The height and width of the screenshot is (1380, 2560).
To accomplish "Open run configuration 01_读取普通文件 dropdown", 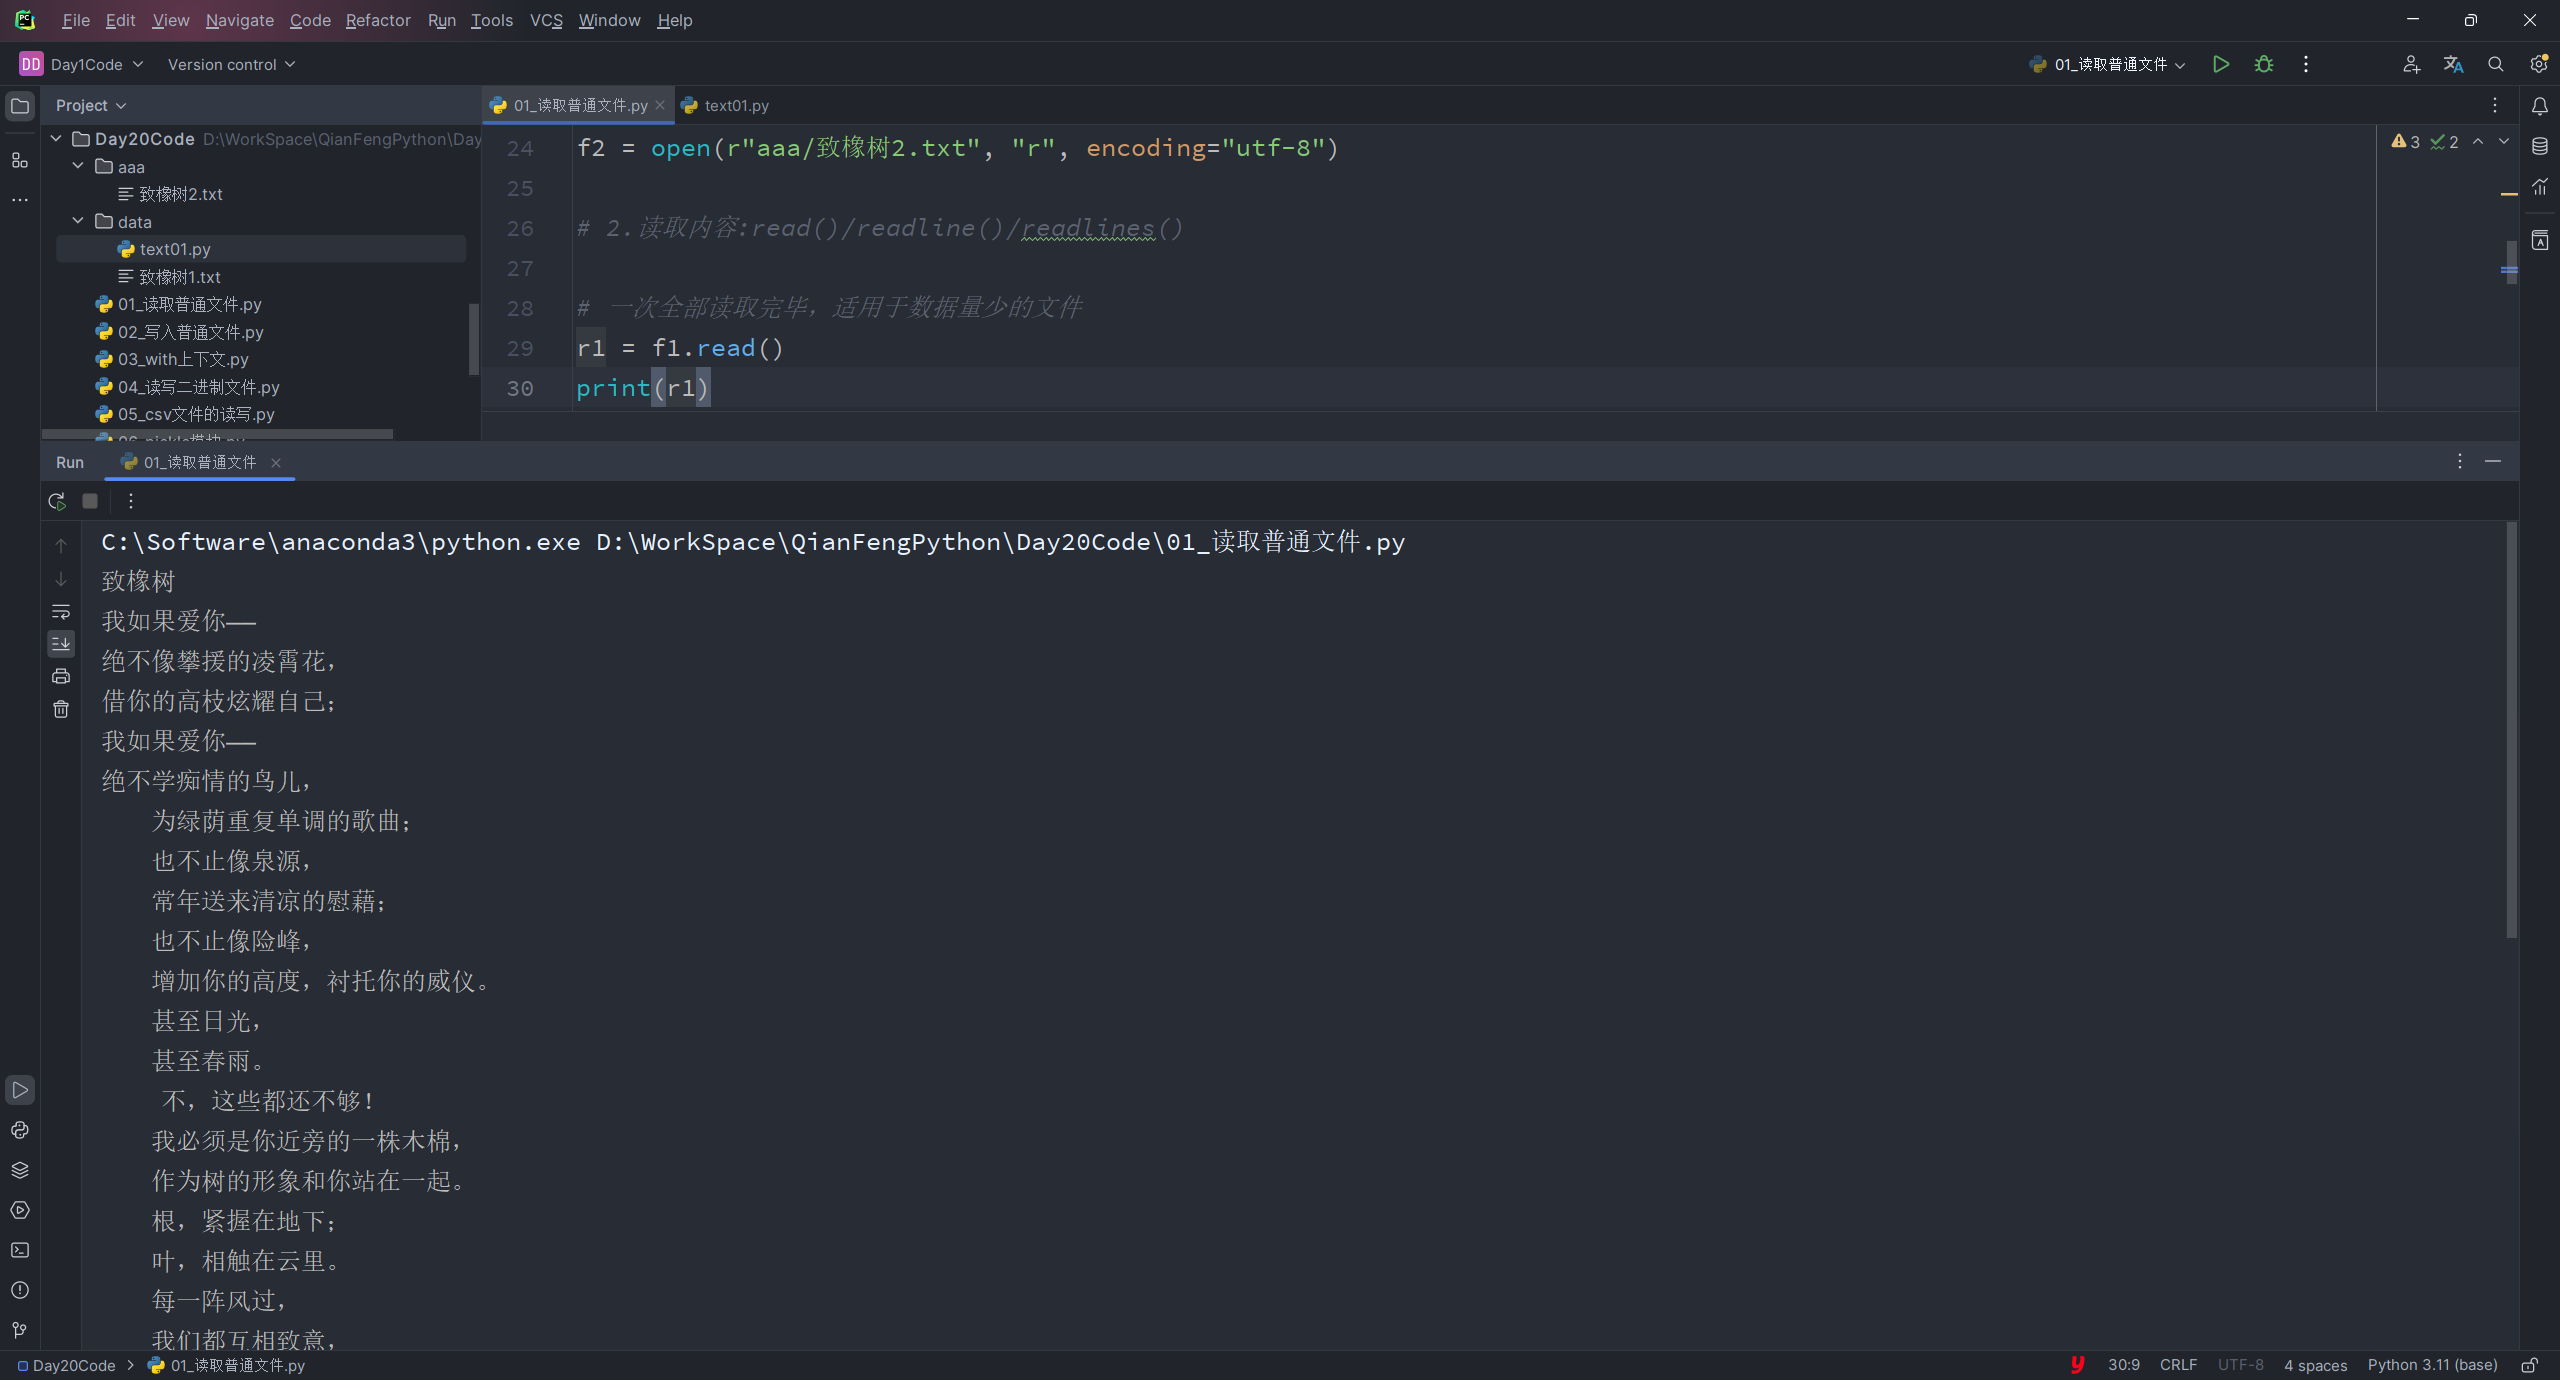I will [2107, 64].
